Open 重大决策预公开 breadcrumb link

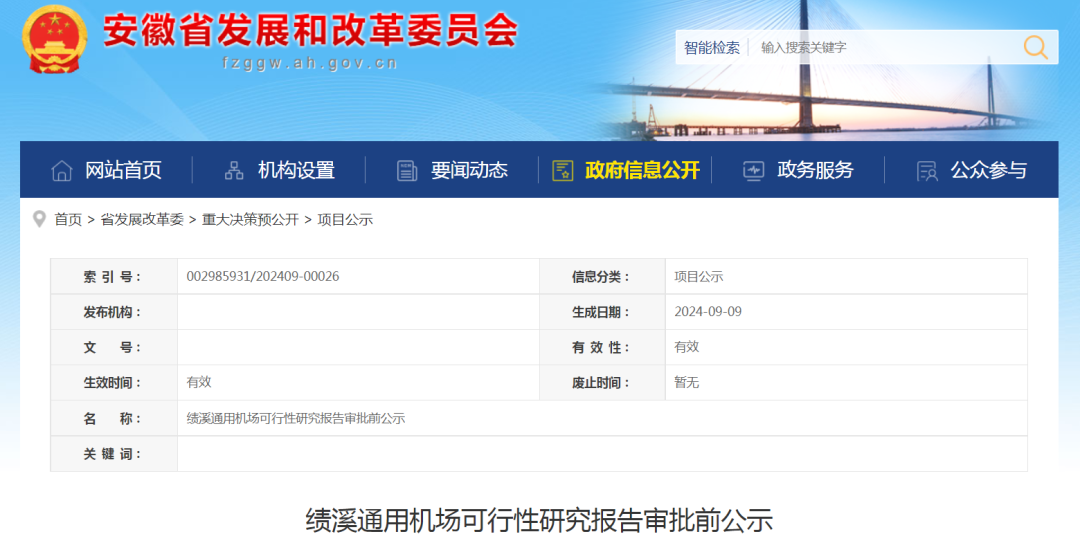(x=250, y=220)
